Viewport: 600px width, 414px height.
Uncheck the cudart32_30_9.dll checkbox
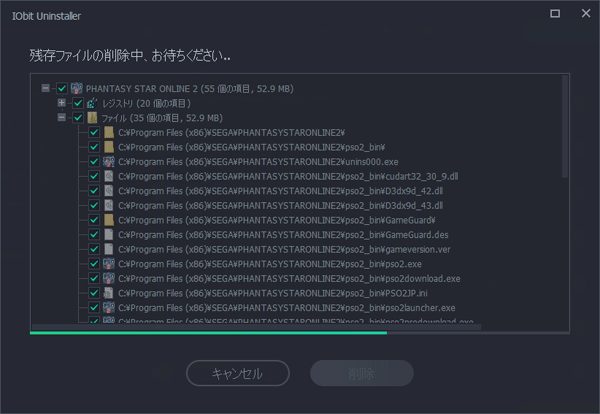pyautogui.click(x=94, y=176)
